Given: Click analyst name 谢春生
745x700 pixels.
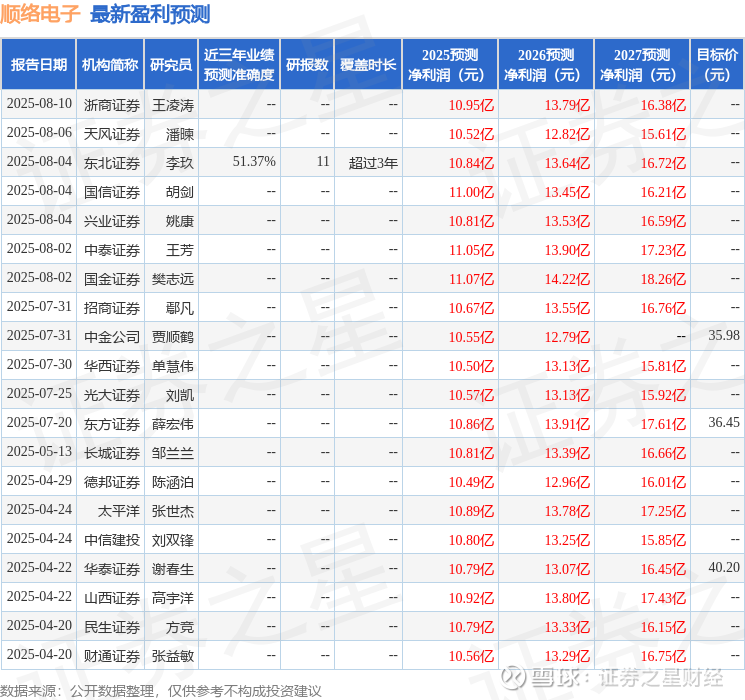Looking at the screenshot, I should click(173, 569).
